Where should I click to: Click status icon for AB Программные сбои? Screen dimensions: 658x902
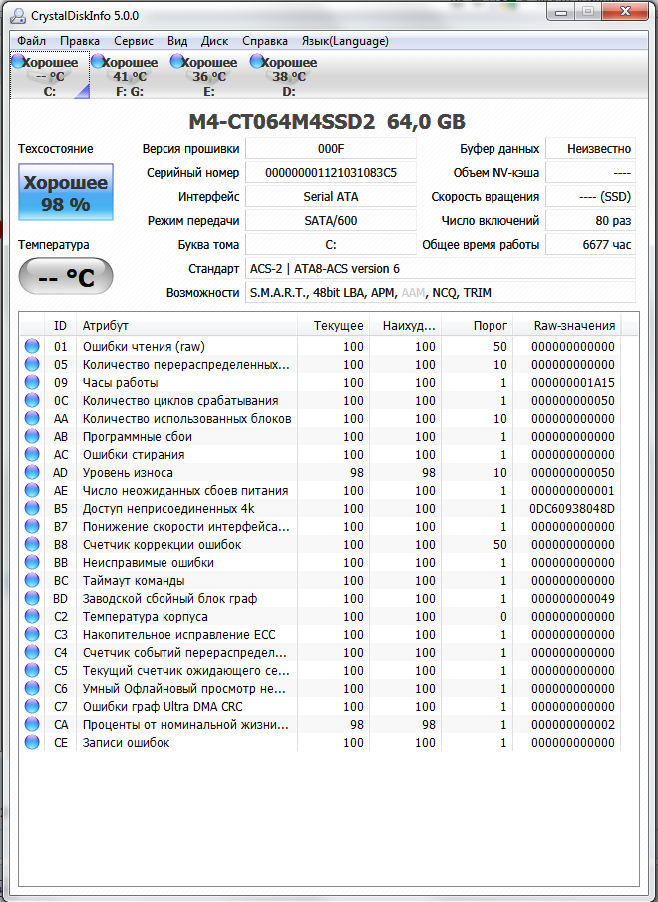[32, 437]
